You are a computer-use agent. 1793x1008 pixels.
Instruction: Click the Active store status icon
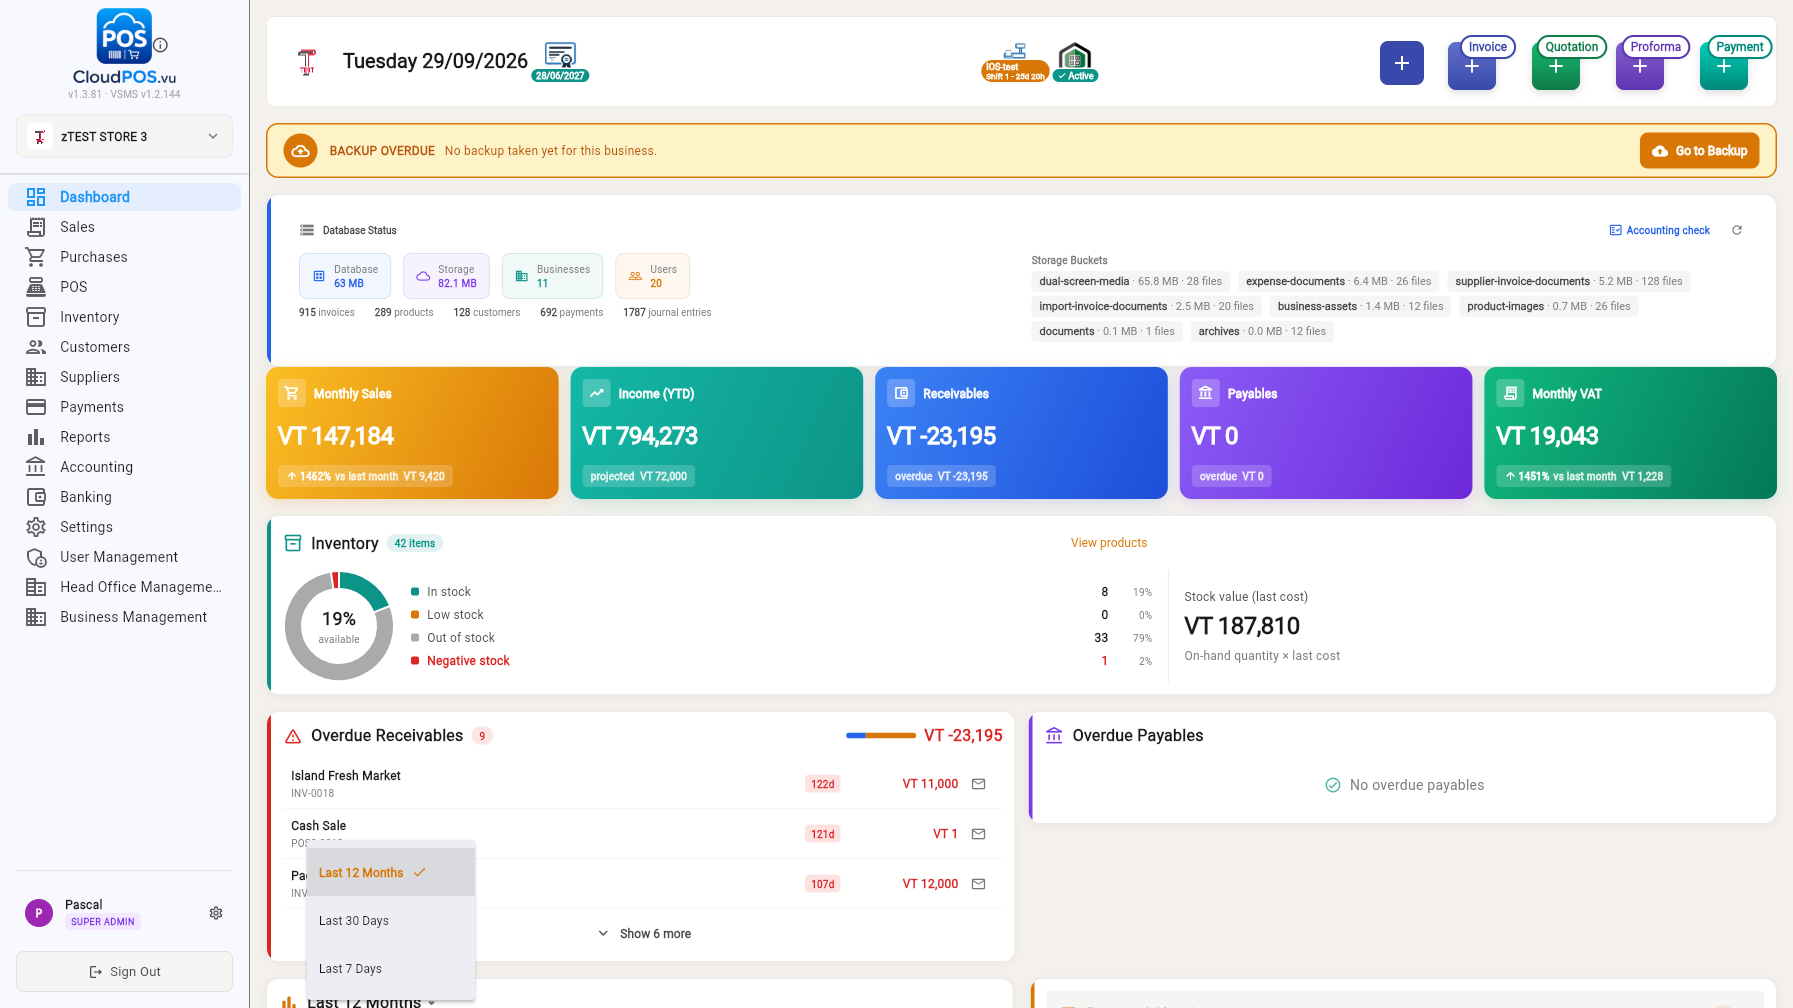tap(1075, 62)
